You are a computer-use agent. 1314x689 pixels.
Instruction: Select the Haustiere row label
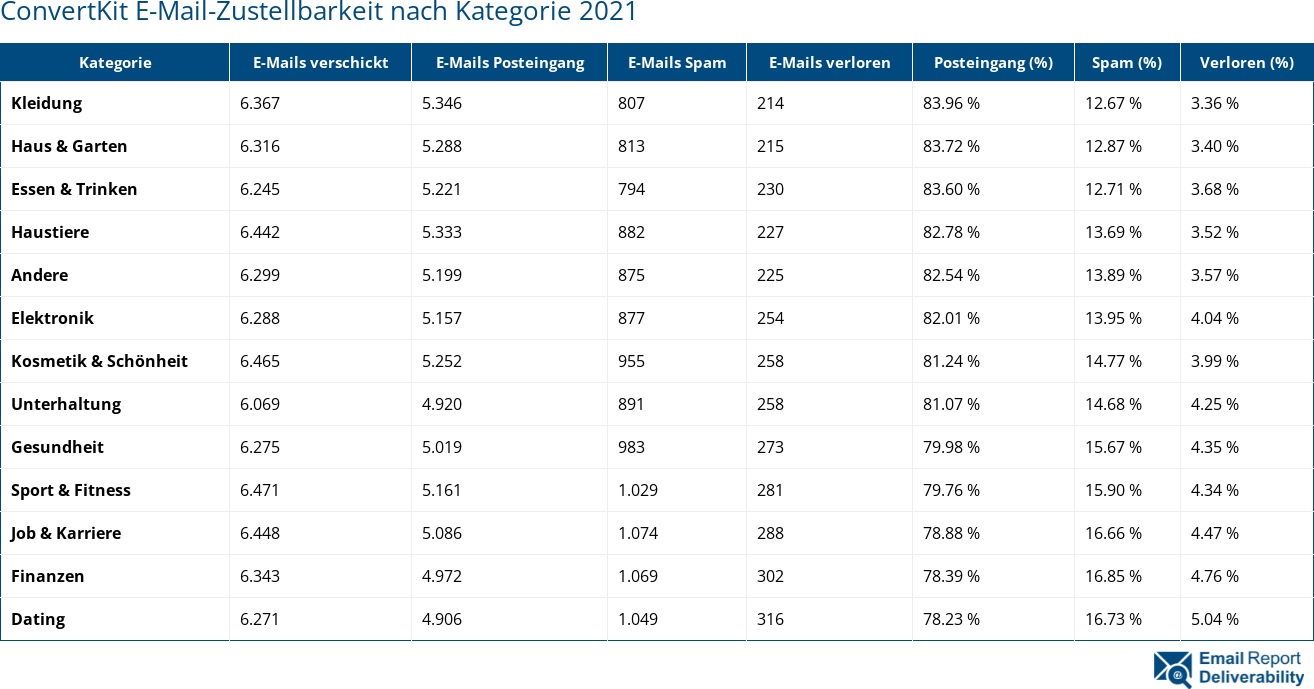point(50,232)
